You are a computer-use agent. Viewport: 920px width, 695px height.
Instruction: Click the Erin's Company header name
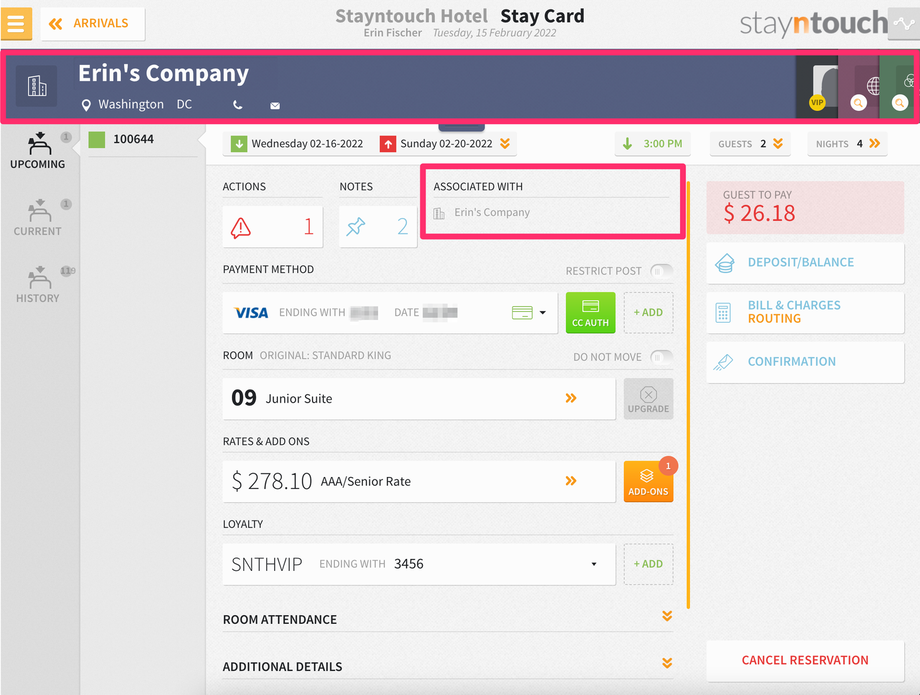[x=164, y=73]
